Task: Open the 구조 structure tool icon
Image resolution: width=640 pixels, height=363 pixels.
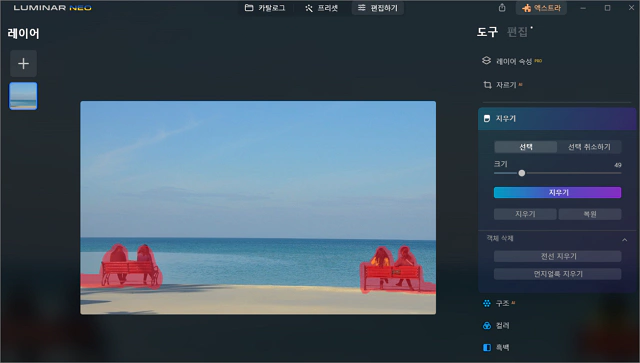Action: tap(487, 303)
